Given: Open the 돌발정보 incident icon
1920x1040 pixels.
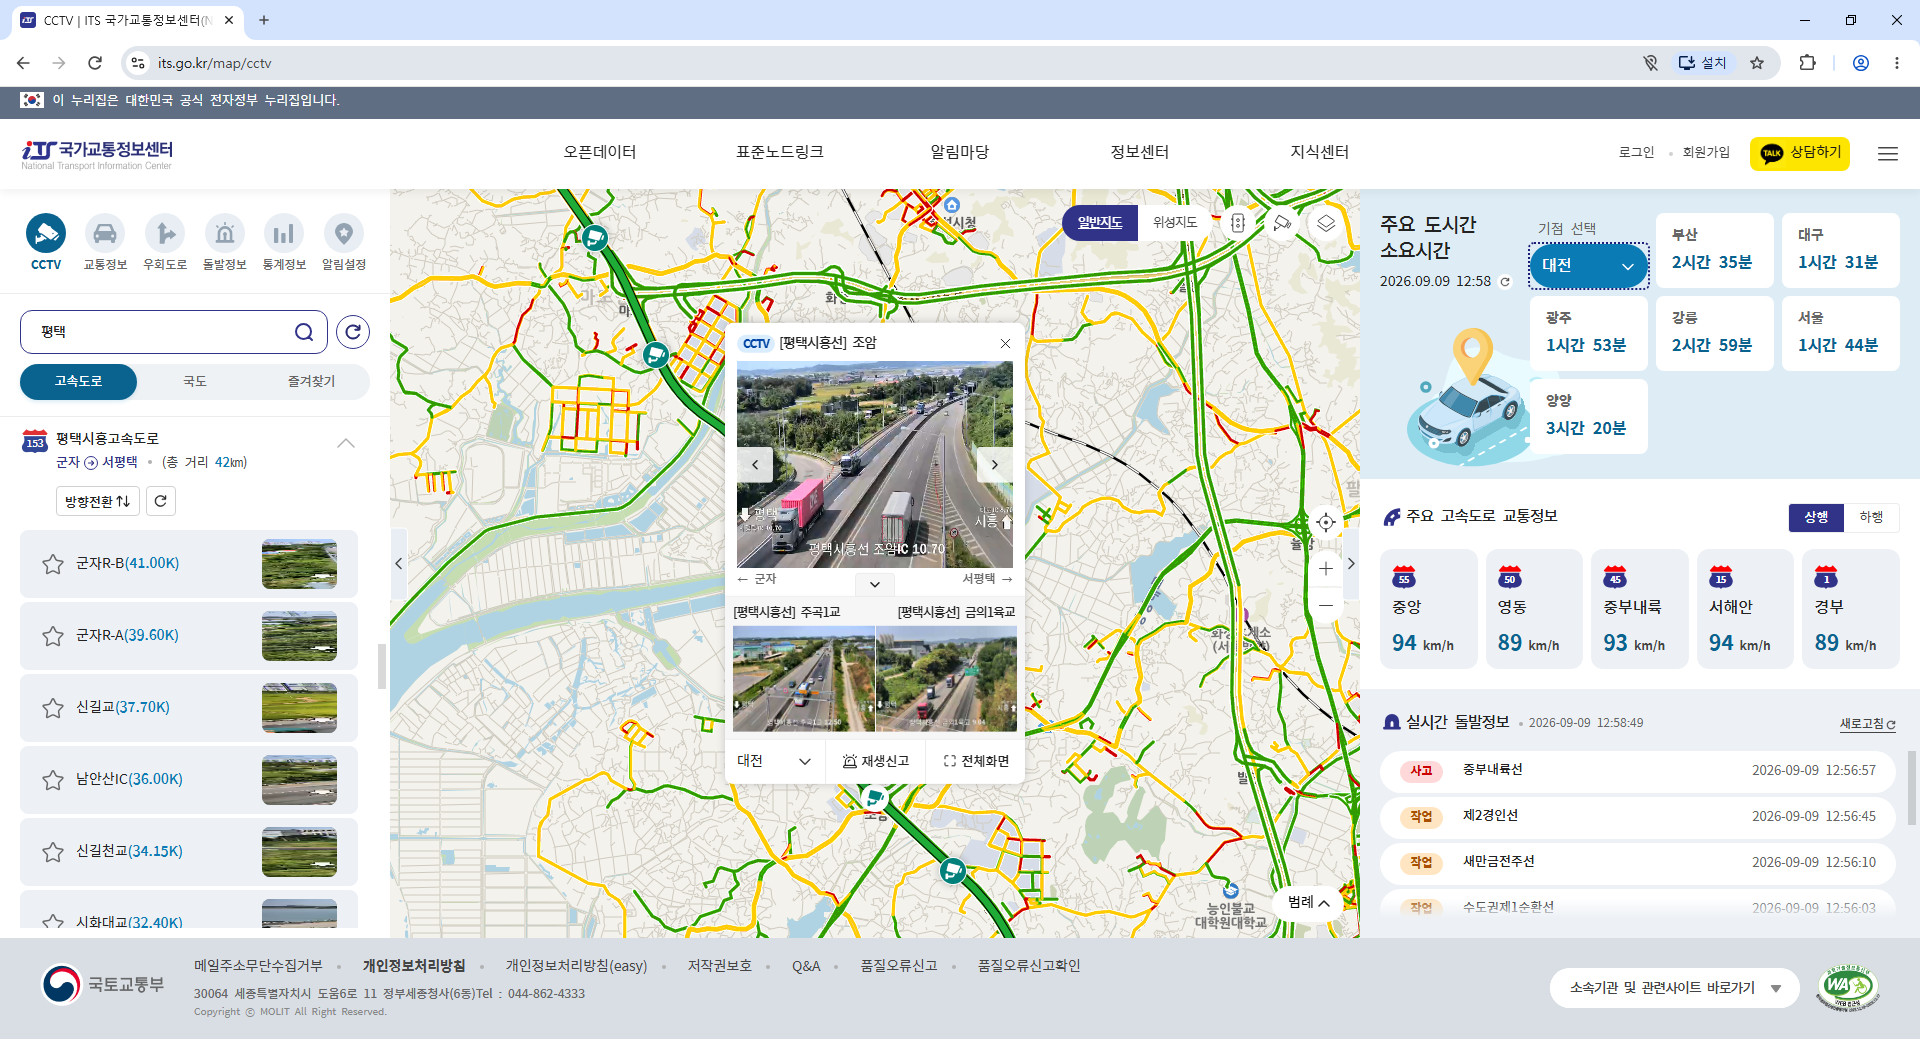Looking at the screenshot, I should click(225, 234).
